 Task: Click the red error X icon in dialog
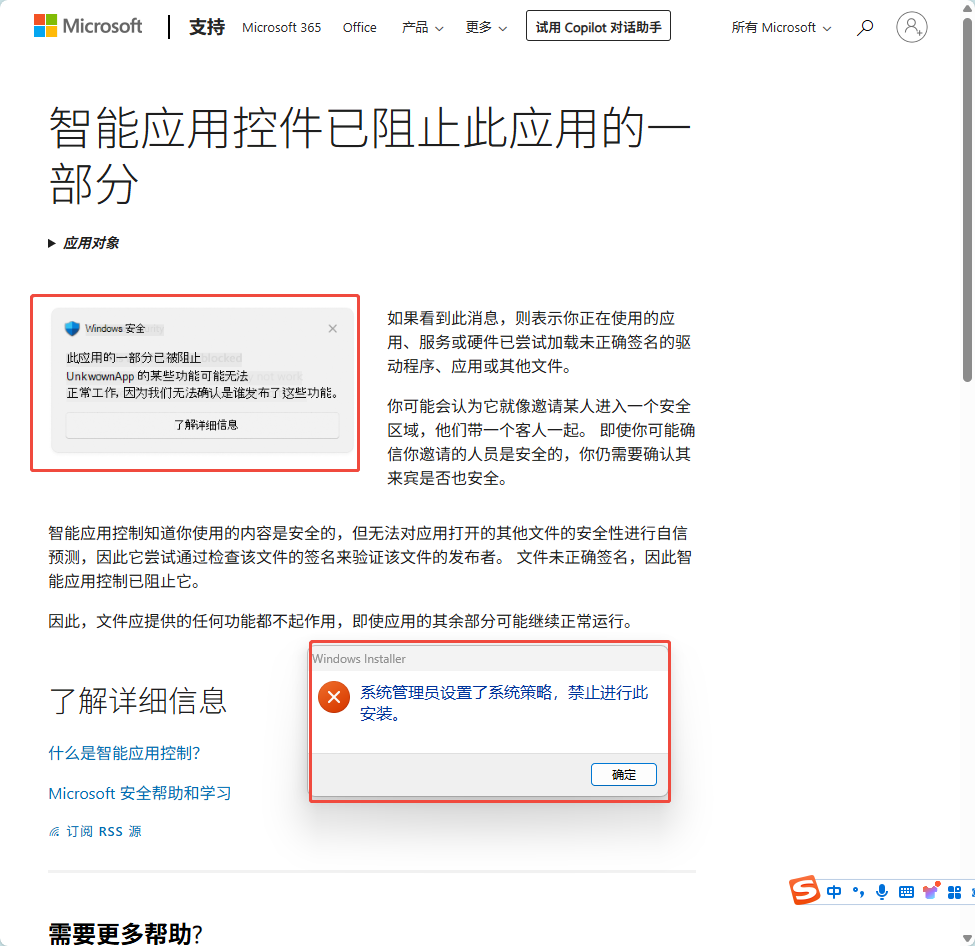[334, 697]
